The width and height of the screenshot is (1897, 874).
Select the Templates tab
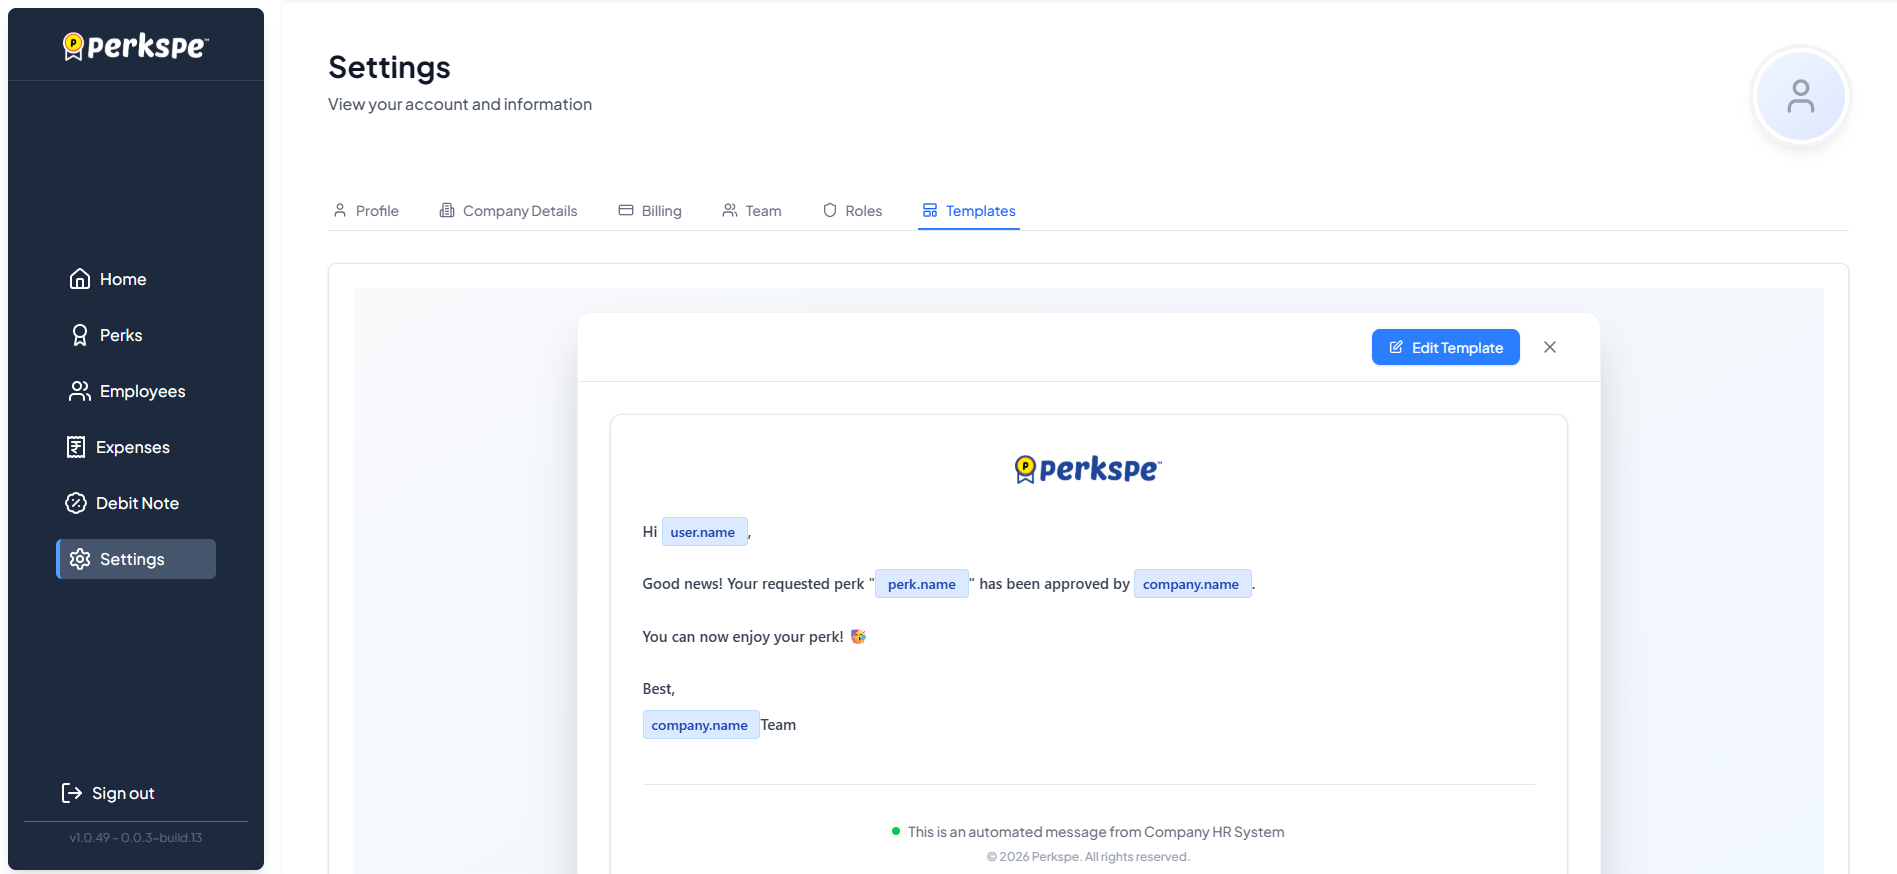coord(969,211)
